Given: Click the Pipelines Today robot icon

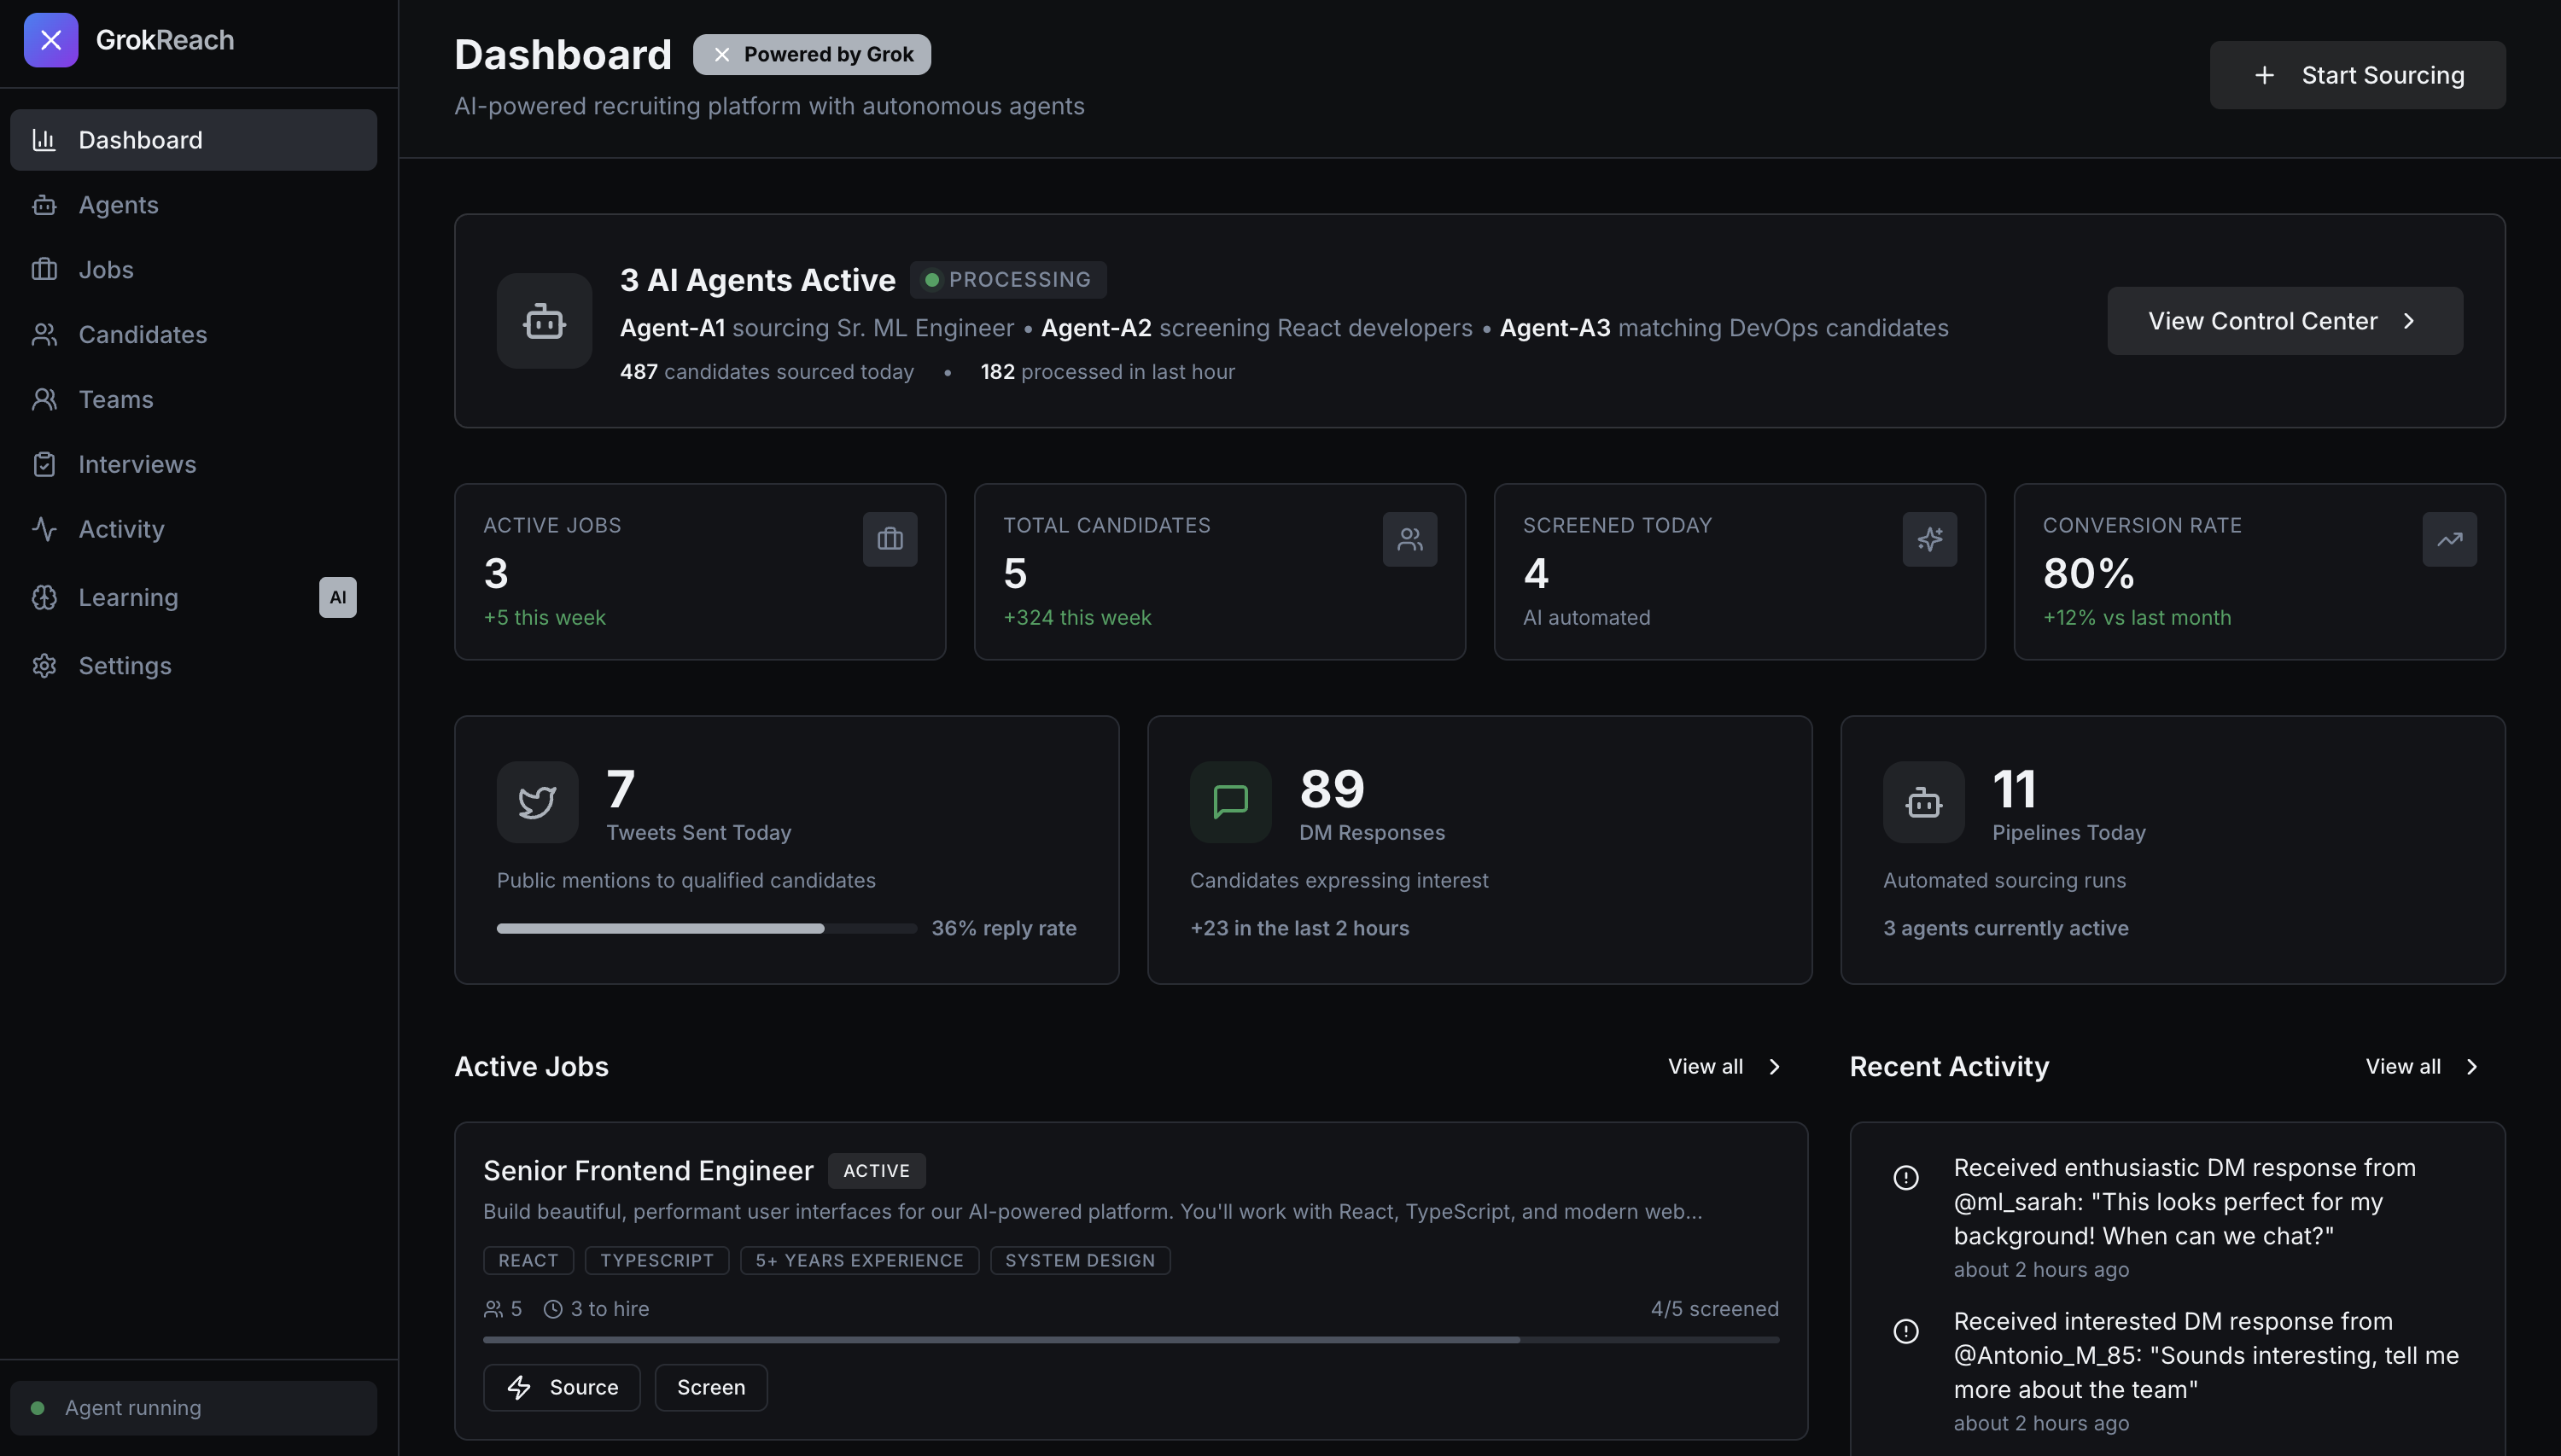Looking at the screenshot, I should [1923, 802].
